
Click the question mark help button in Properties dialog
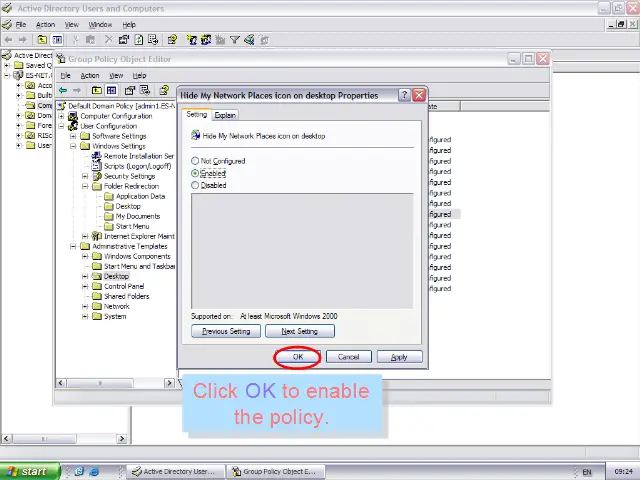(404, 95)
